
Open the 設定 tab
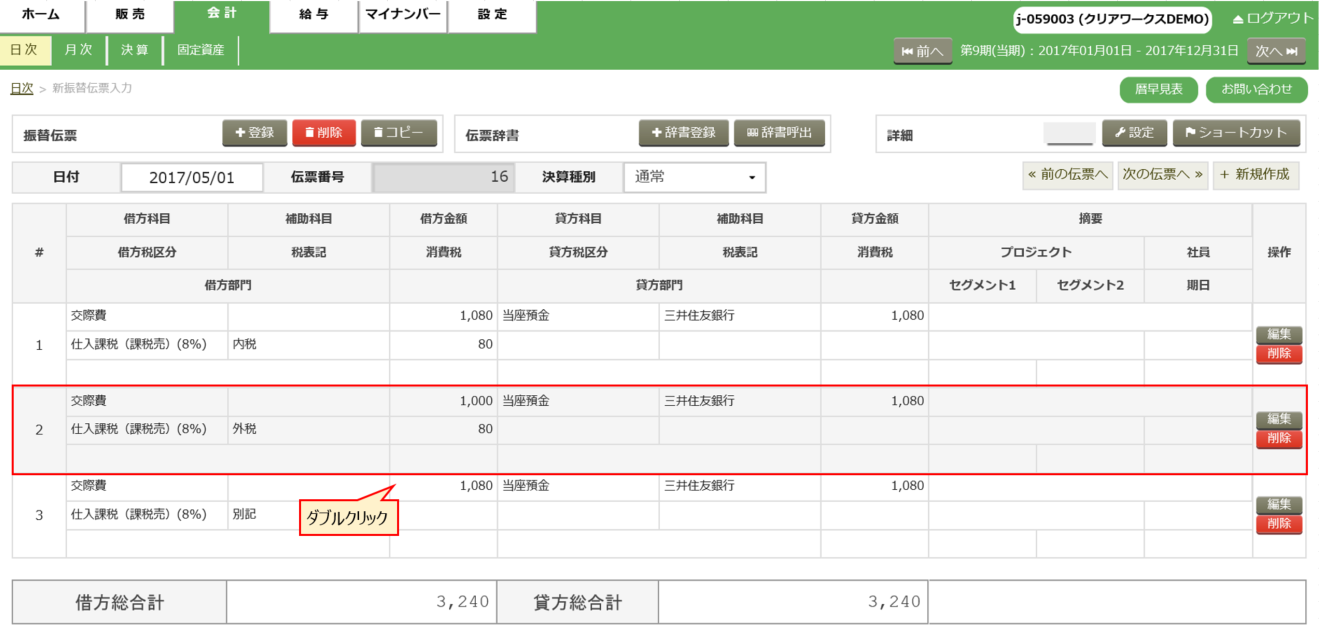pos(492,15)
